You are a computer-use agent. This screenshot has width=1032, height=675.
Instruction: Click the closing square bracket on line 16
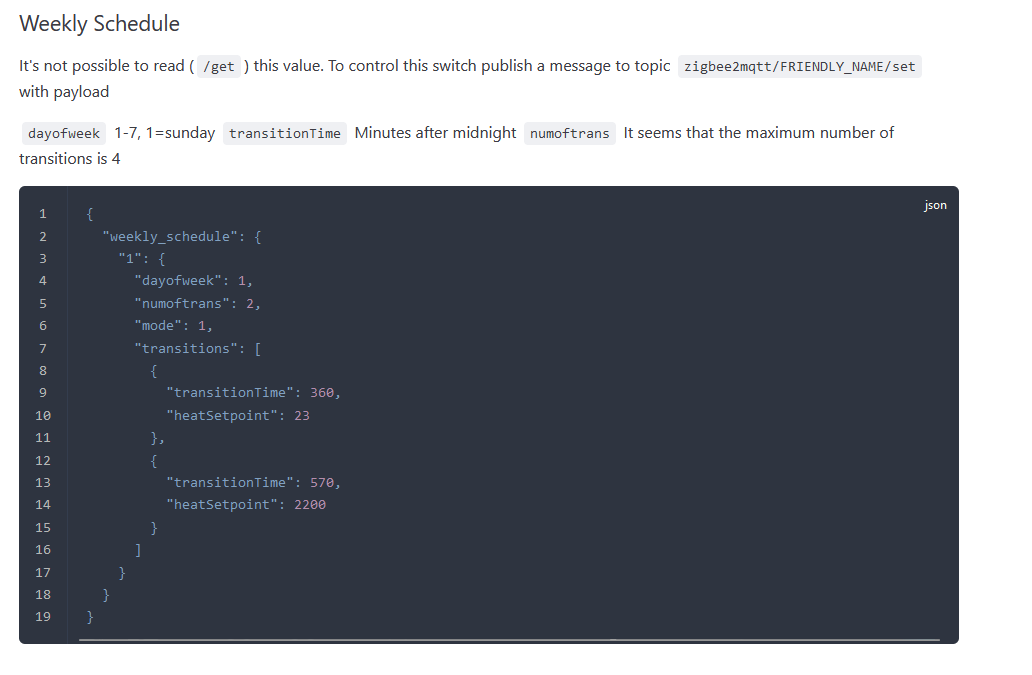click(x=138, y=550)
